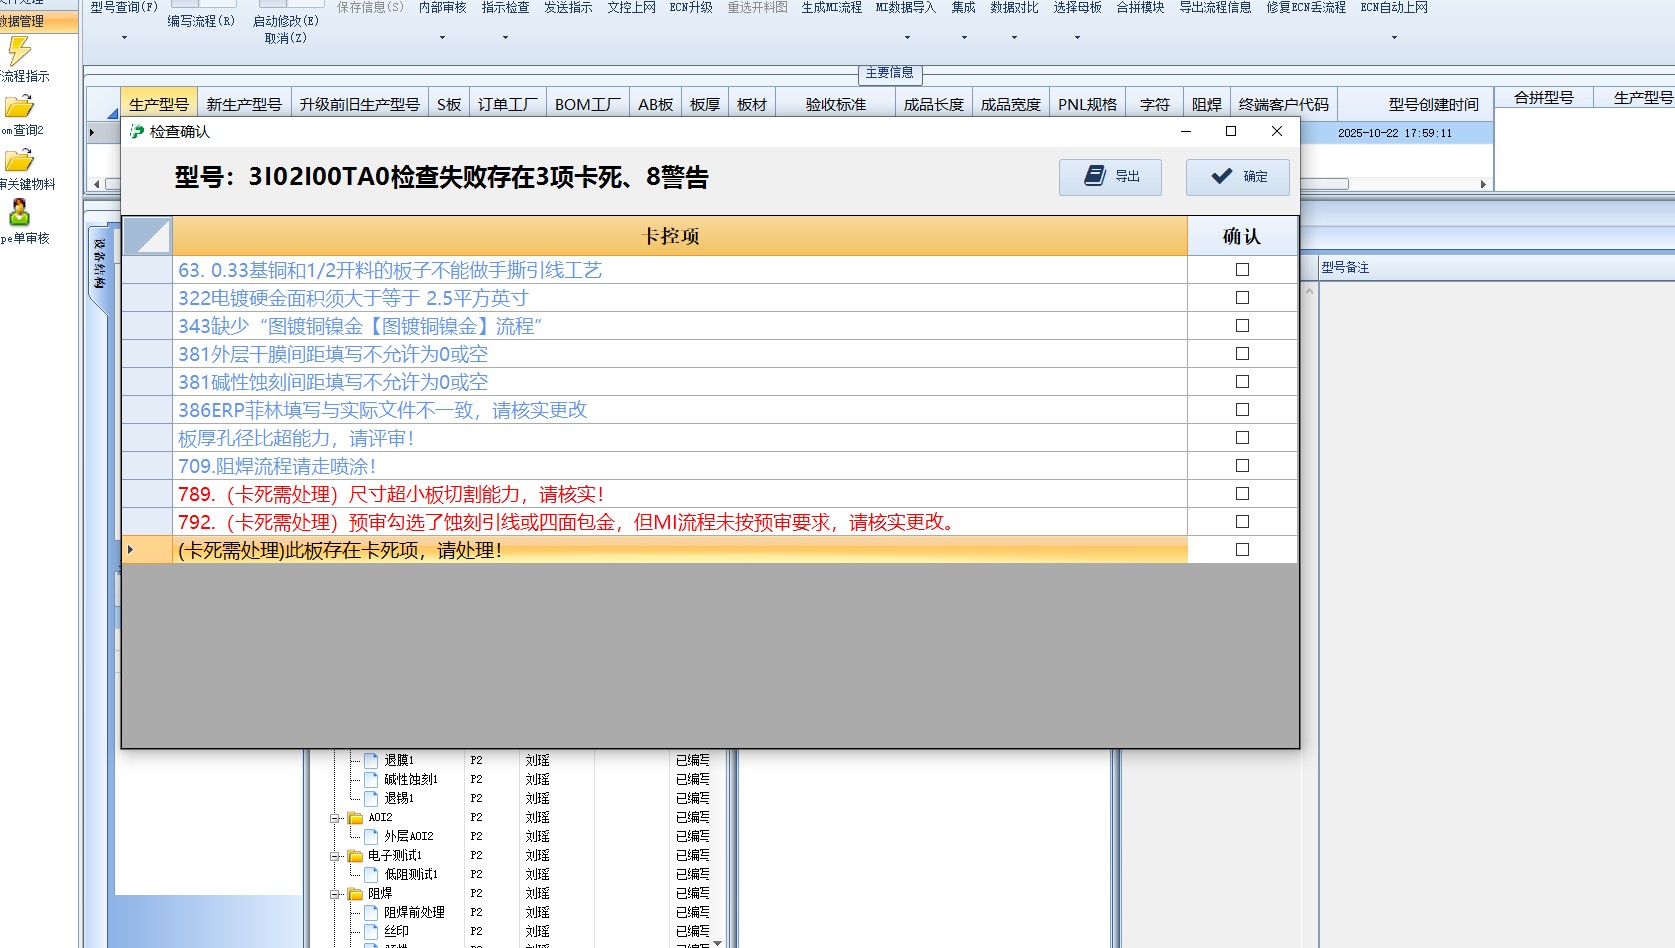The height and width of the screenshot is (948, 1675).
Task: Click the 流程指示 lightning icon
Action: coord(19,51)
